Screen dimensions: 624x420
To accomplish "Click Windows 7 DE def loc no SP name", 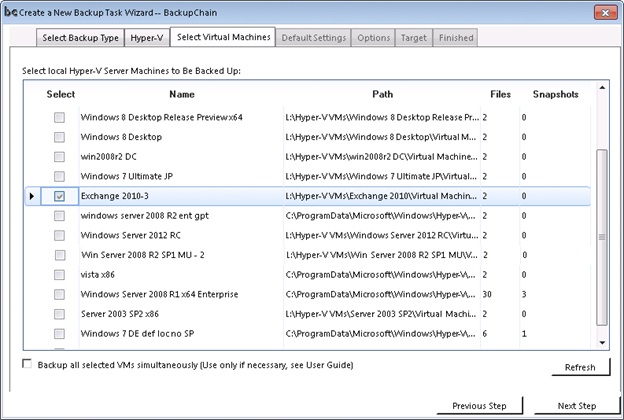I will [x=181, y=334].
